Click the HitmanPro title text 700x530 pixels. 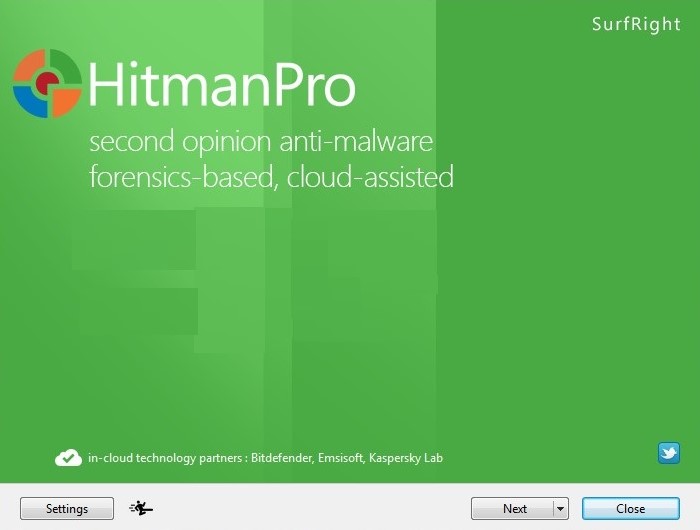pos(222,84)
